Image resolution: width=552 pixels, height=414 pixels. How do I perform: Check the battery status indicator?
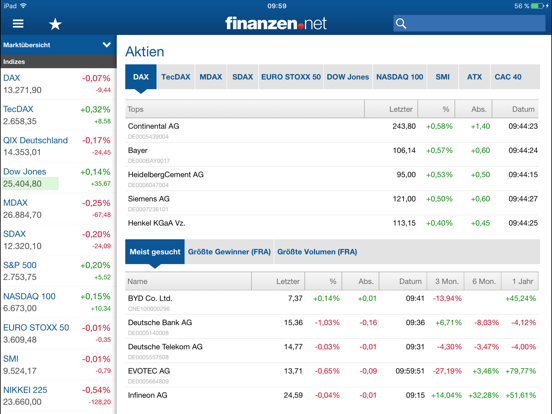pos(537,6)
